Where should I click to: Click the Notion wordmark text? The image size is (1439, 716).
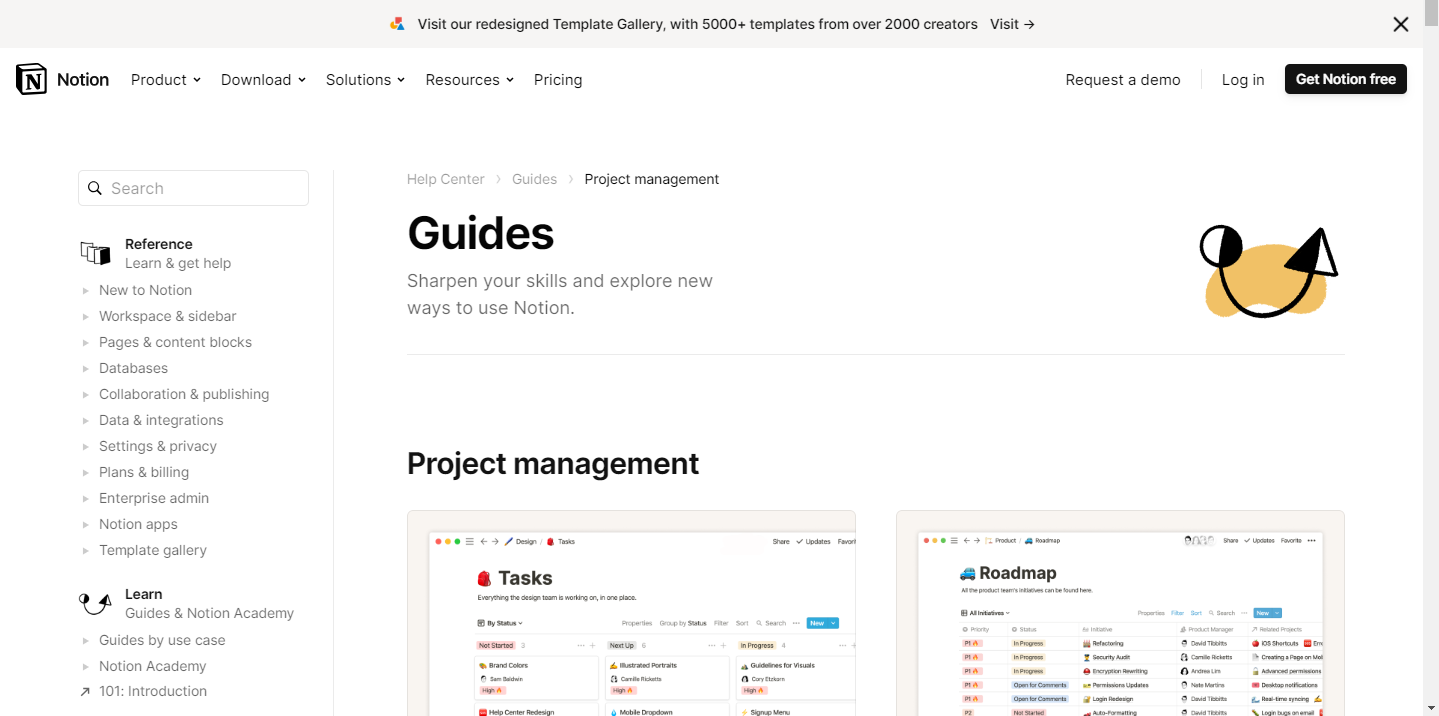click(x=83, y=79)
